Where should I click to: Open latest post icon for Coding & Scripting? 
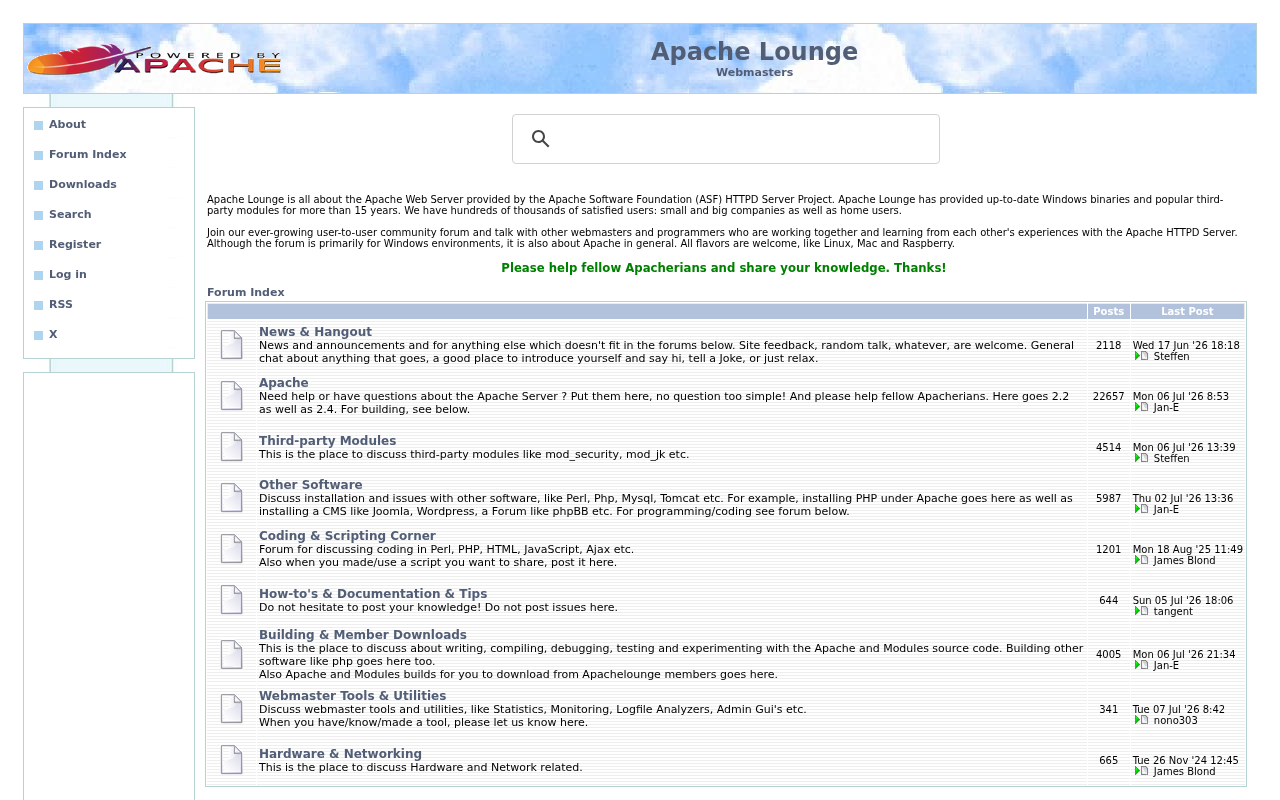[1141, 560]
